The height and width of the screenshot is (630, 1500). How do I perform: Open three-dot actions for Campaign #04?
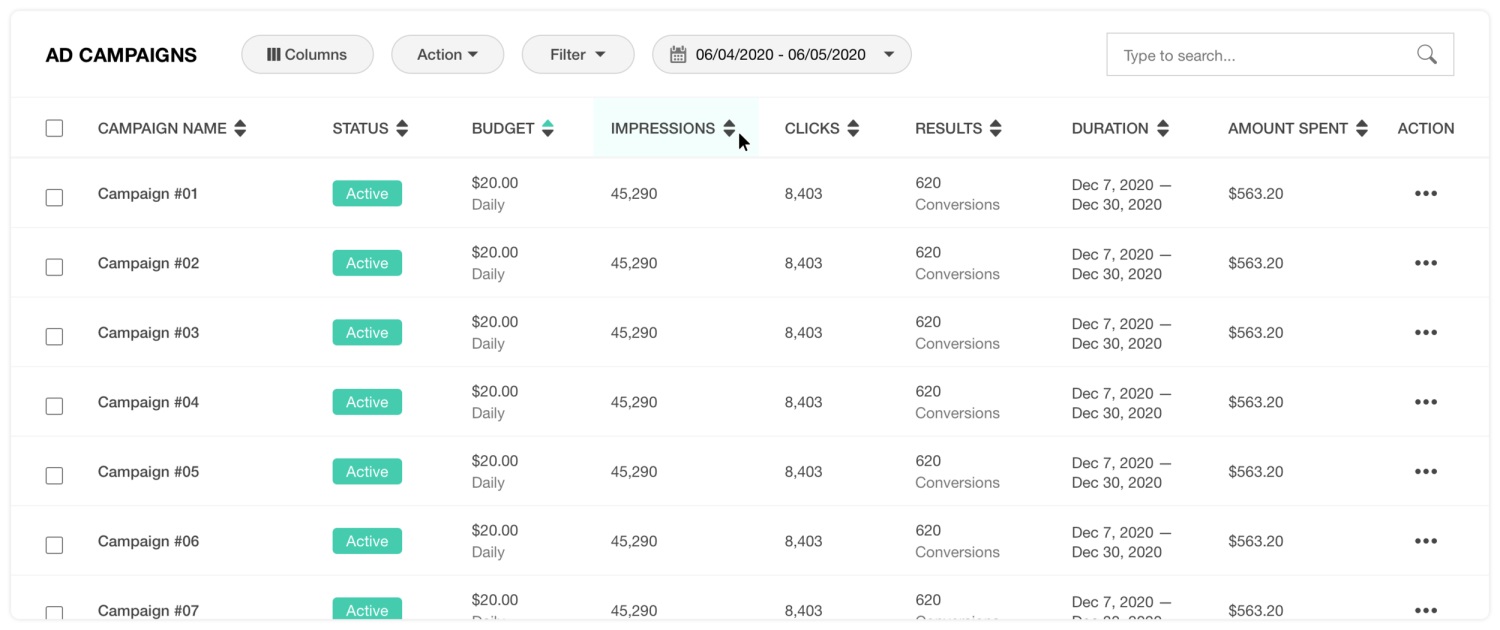[1426, 402]
